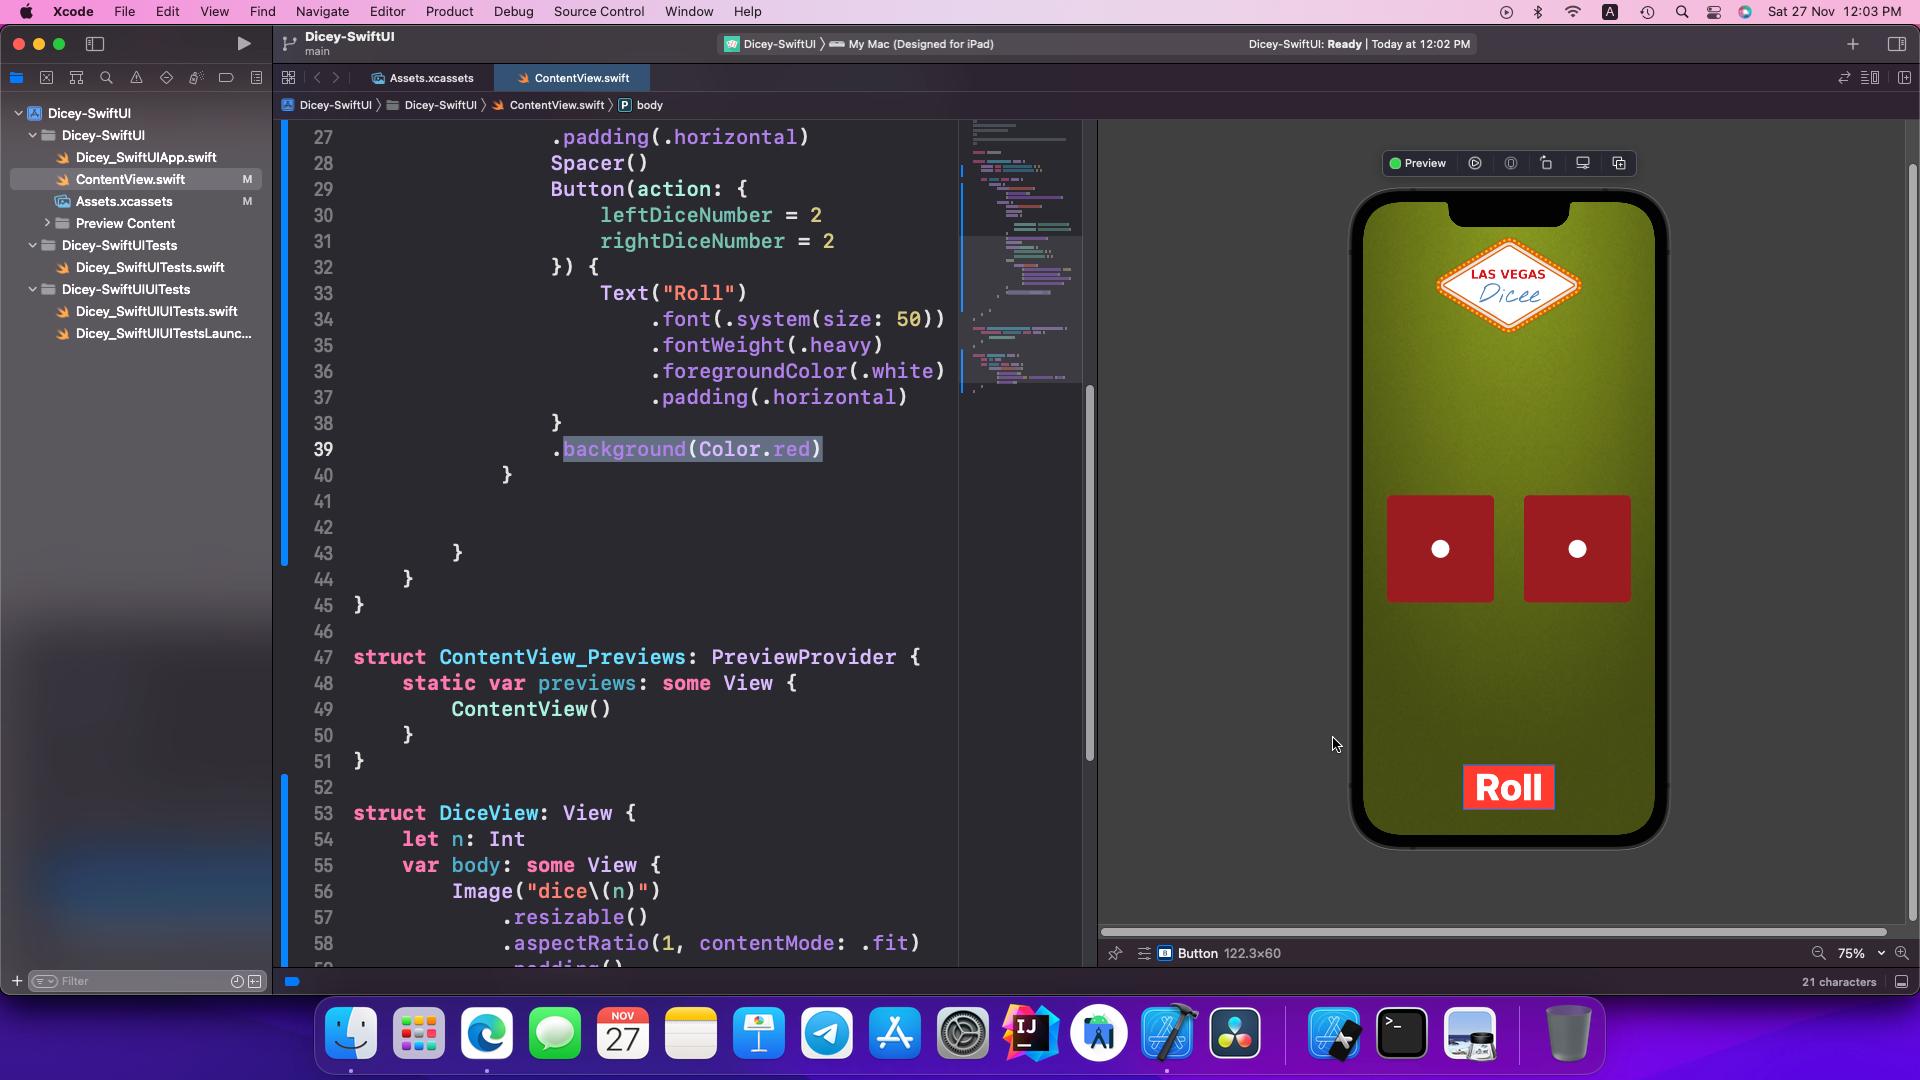Open the Find navigator magnifier icon
Screen dimensions: 1920x1080
tap(106, 78)
